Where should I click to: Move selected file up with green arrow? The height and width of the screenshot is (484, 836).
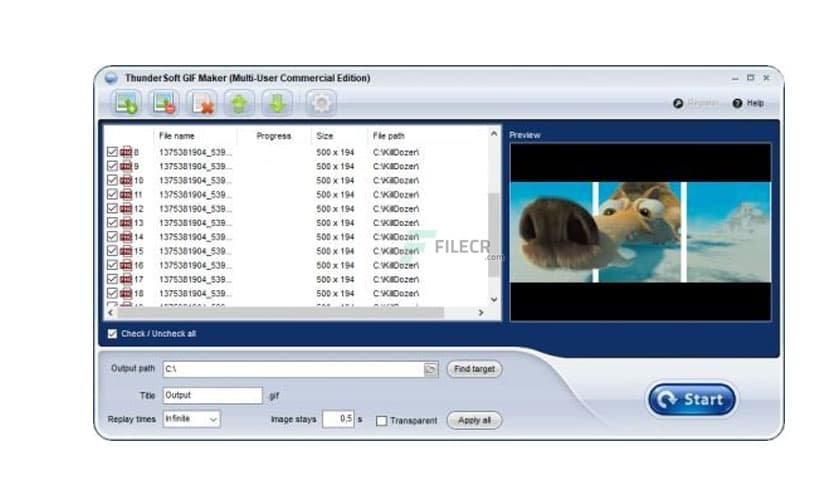pyautogui.click(x=239, y=103)
